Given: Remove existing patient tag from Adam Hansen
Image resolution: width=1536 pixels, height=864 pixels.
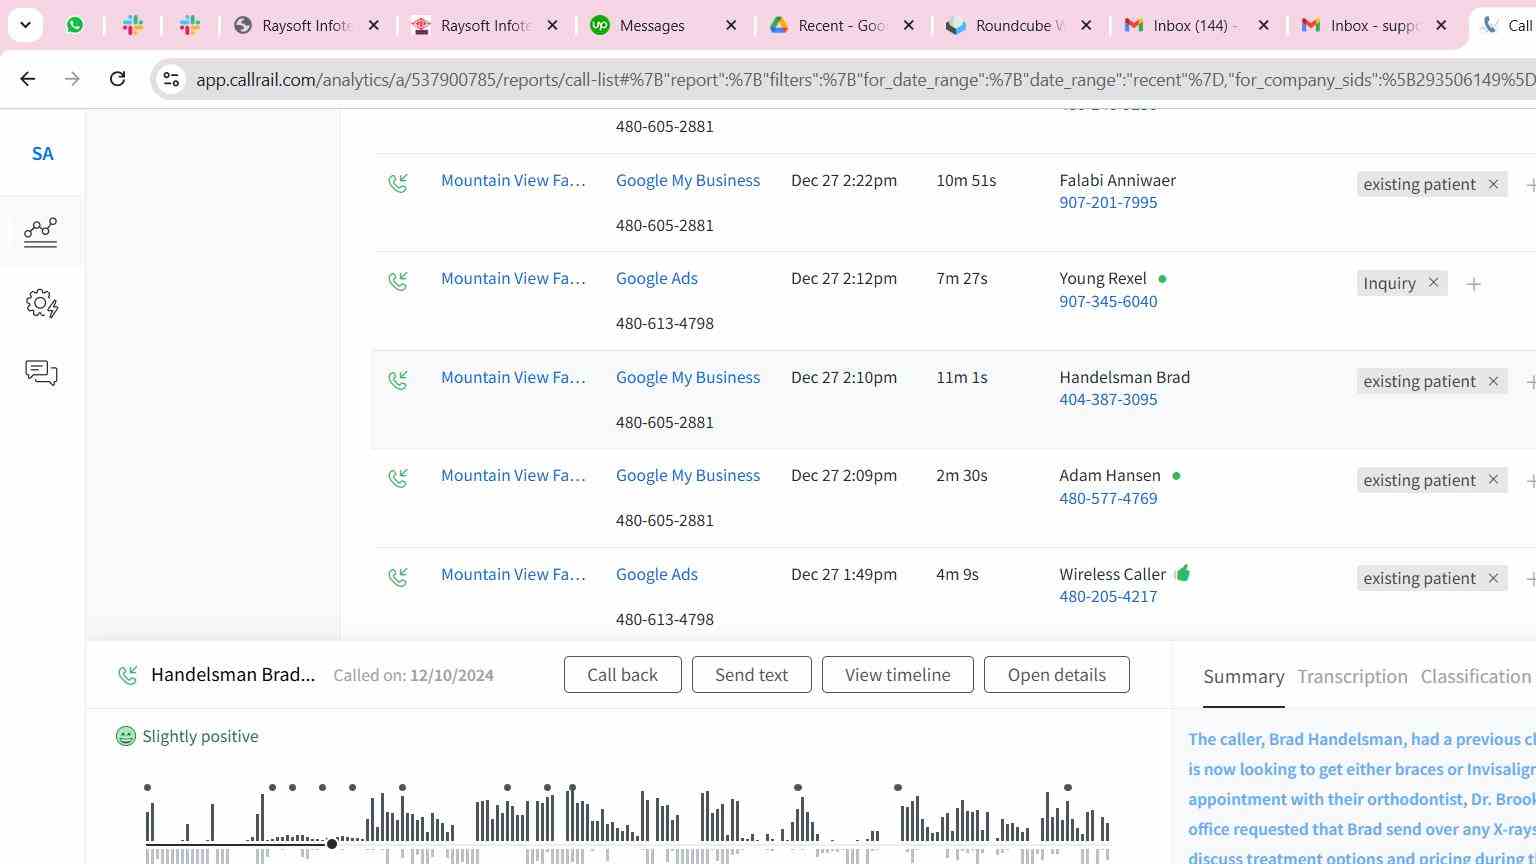Looking at the screenshot, I should click(1493, 480).
